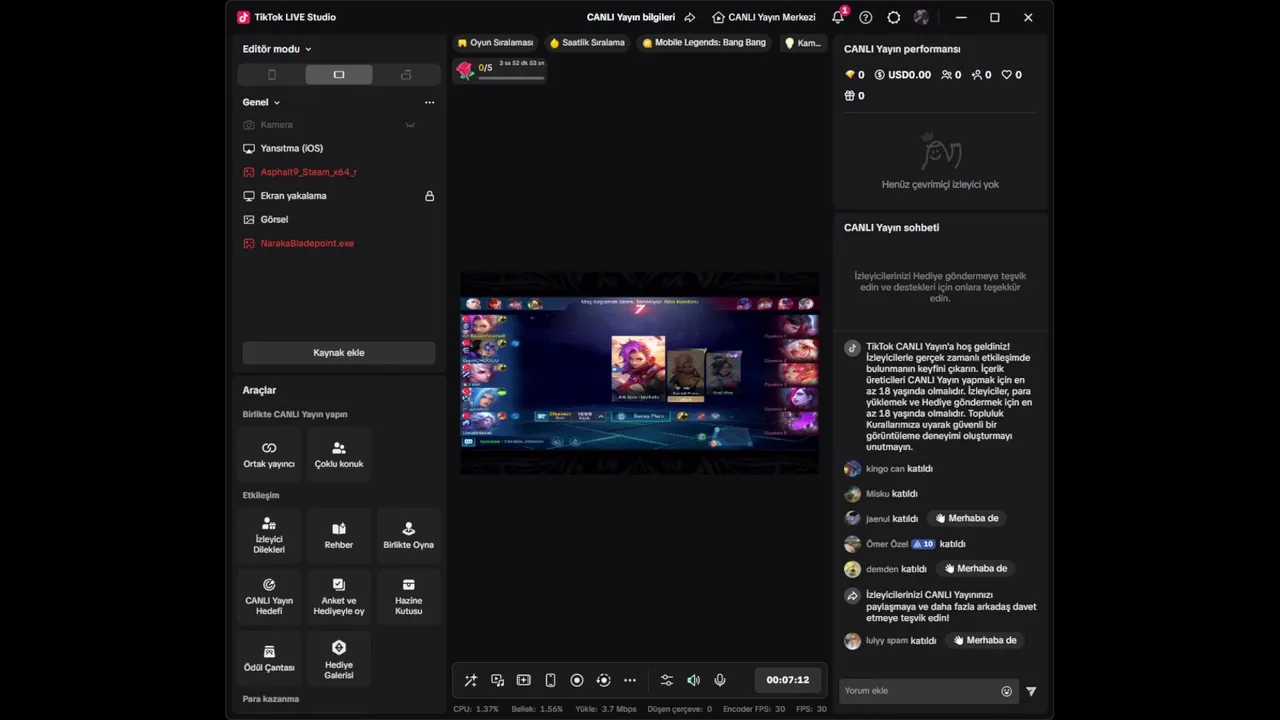The image size is (1280, 720).
Task: Open the Oyun Sıralaması tab
Action: coord(495,43)
